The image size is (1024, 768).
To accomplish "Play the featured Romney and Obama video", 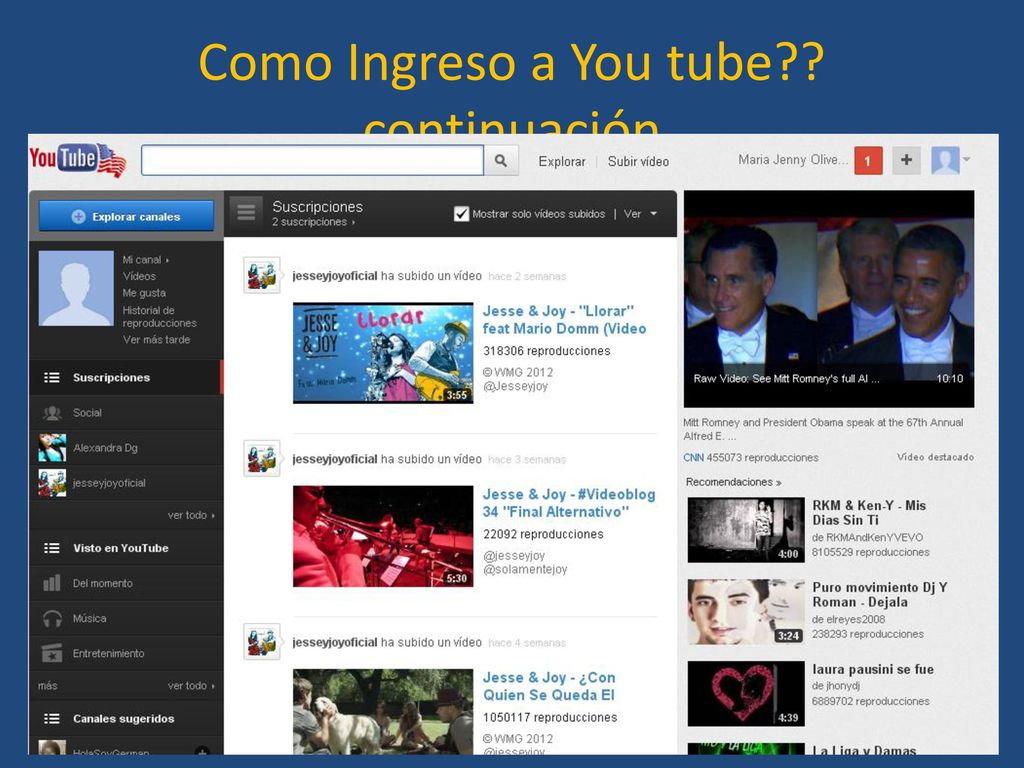I will (x=829, y=299).
